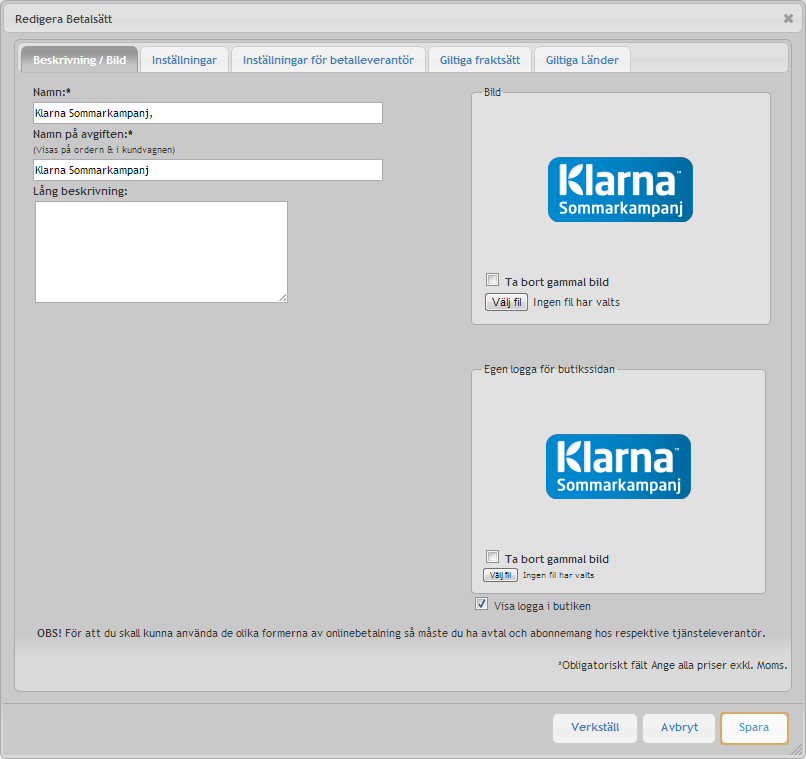Screen dimensions: 806x759
Task: Open the Giltiga Länder tab
Action: [582, 60]
